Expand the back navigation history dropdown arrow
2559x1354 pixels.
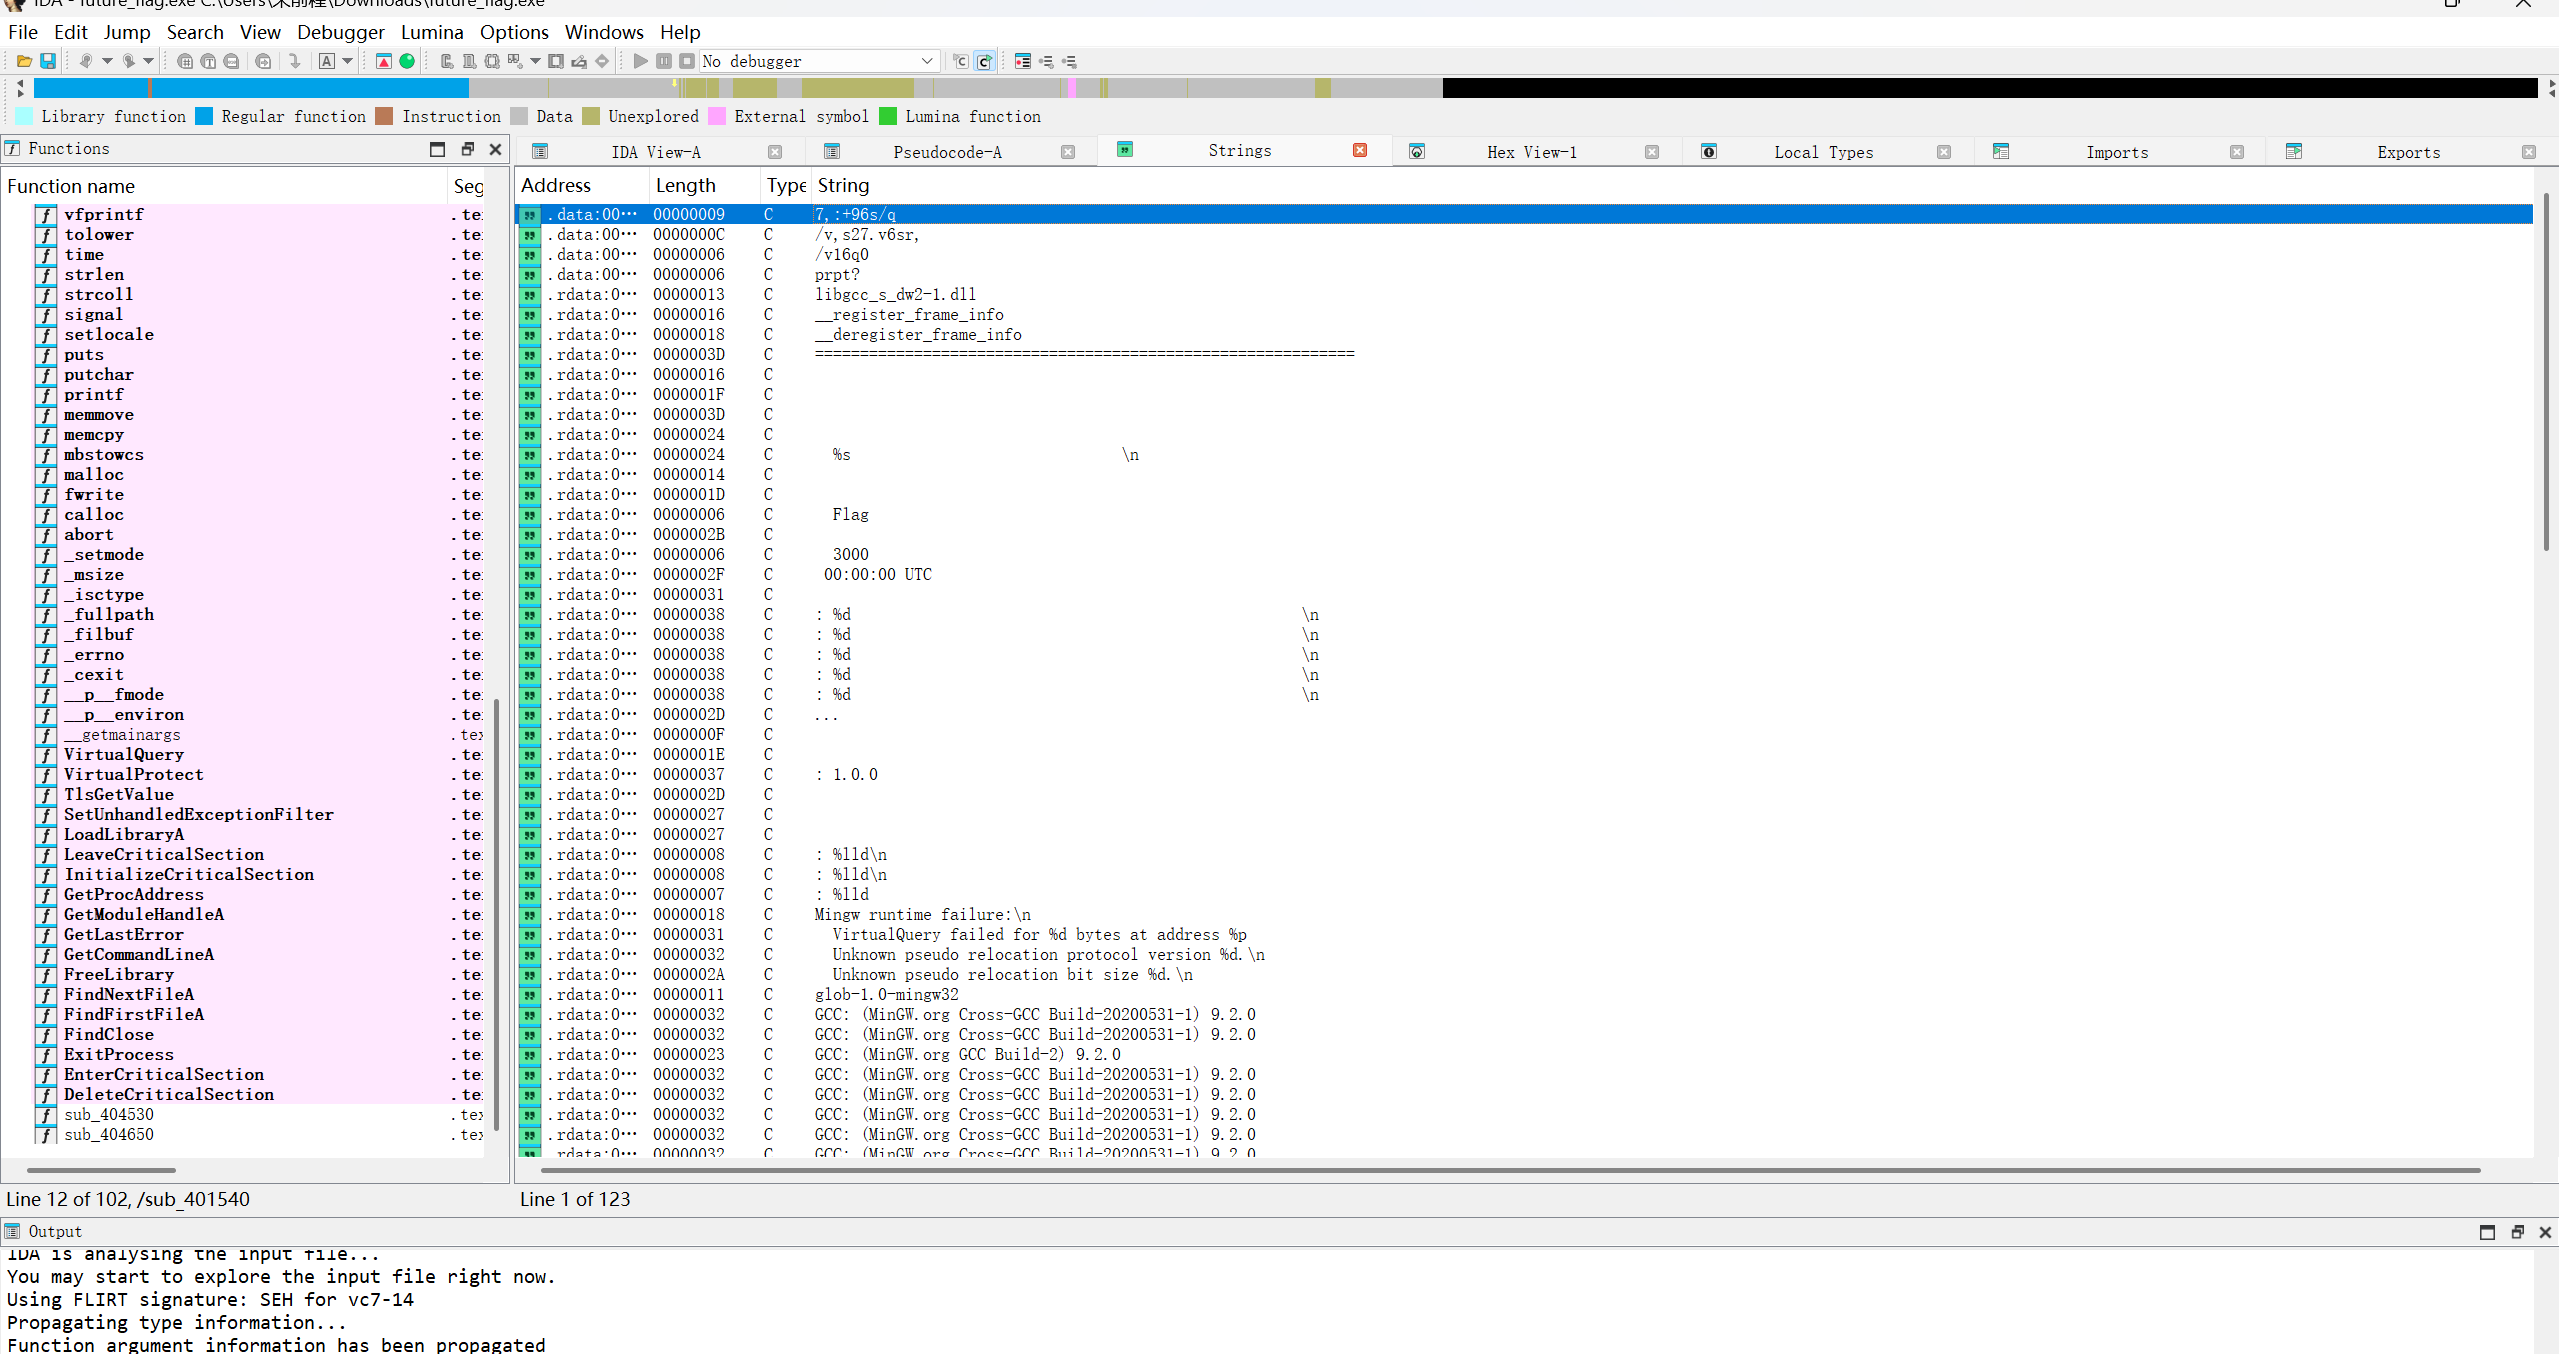point(107,61)
